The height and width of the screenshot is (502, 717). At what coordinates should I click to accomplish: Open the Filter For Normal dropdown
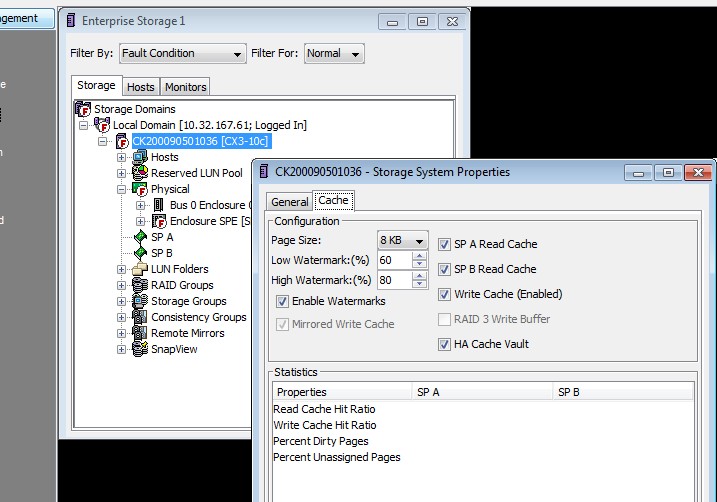334,53
